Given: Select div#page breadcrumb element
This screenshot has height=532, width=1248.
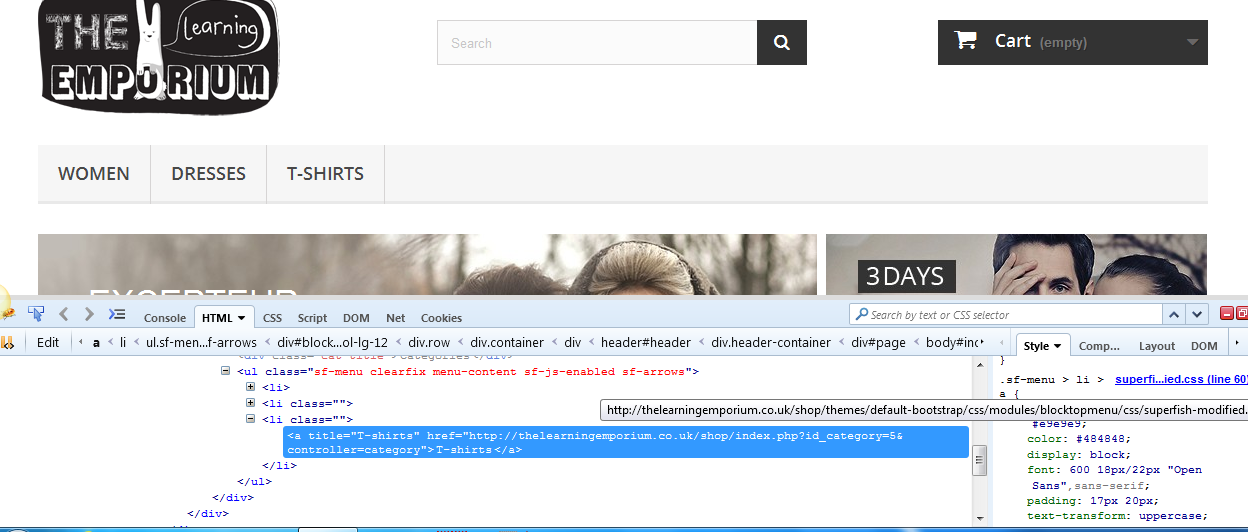Looking at the screenshot, I should 878,342.
